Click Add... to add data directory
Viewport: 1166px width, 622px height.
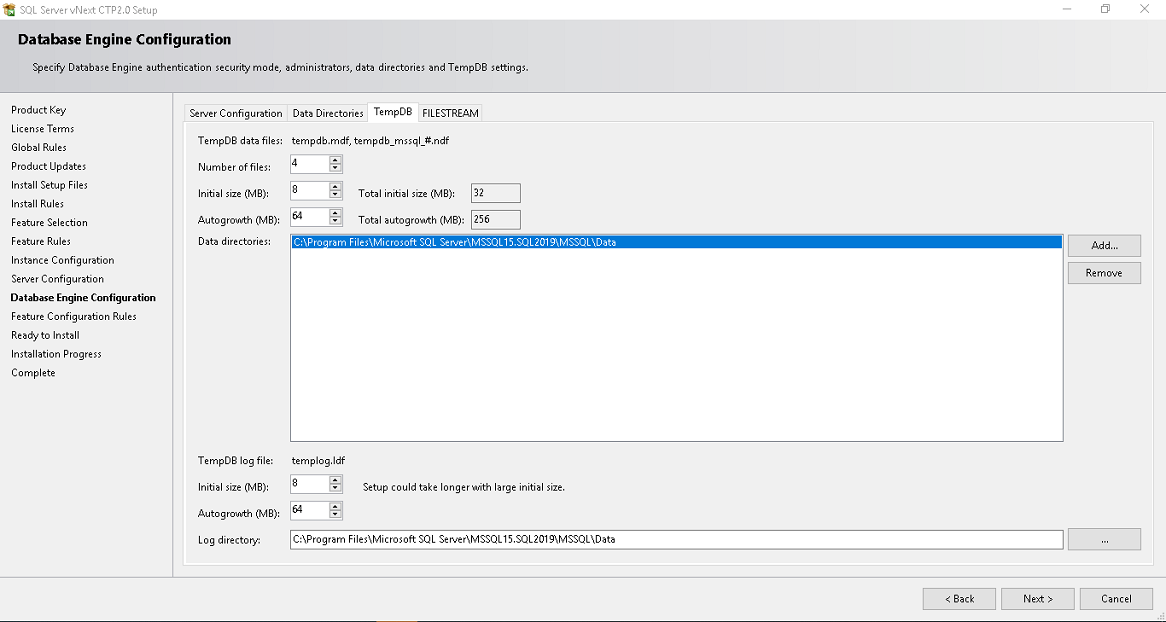point(1104,246)
